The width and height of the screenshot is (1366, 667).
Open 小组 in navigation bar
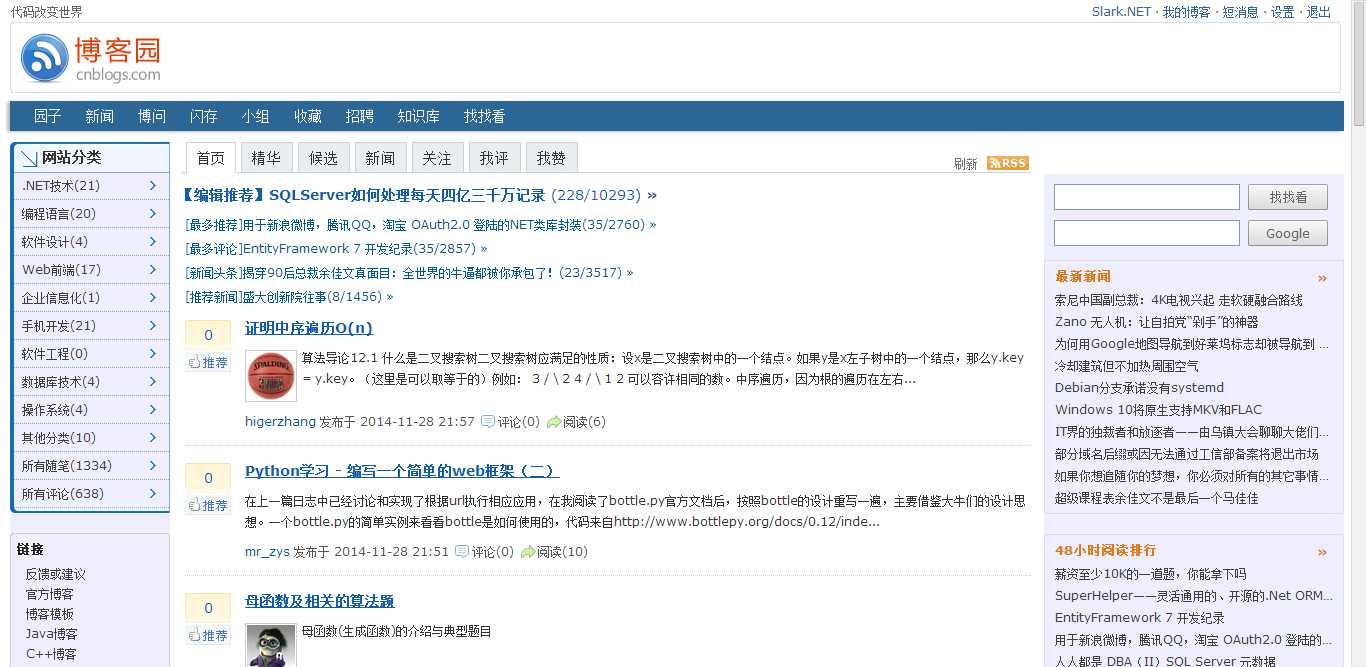(x=256, y=116)
